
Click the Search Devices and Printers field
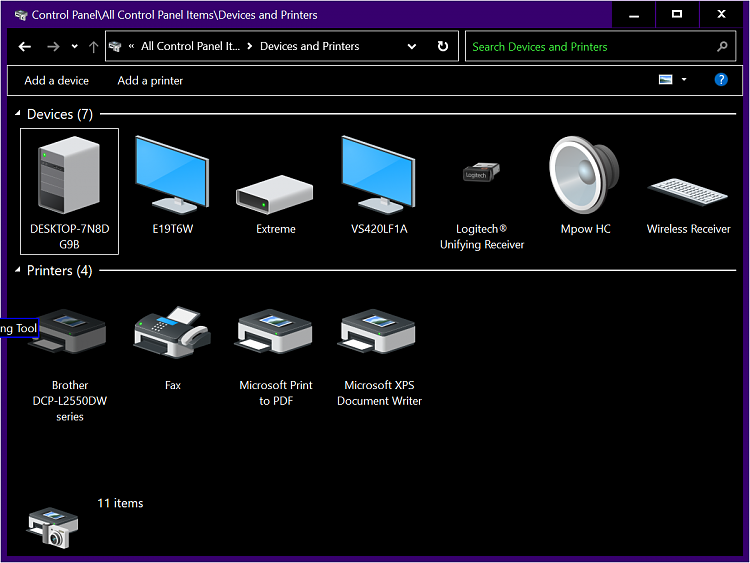tap(590, 47)
